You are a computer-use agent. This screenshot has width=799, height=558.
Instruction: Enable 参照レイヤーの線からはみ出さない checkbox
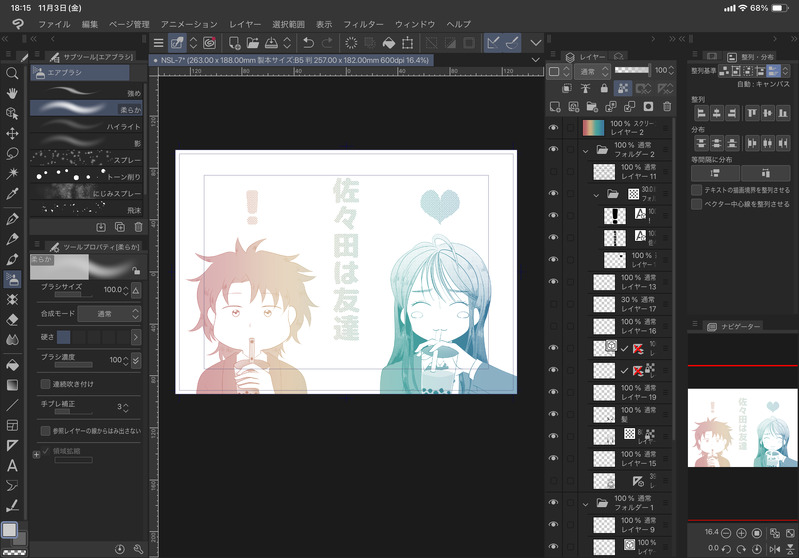tap(45, 431)
